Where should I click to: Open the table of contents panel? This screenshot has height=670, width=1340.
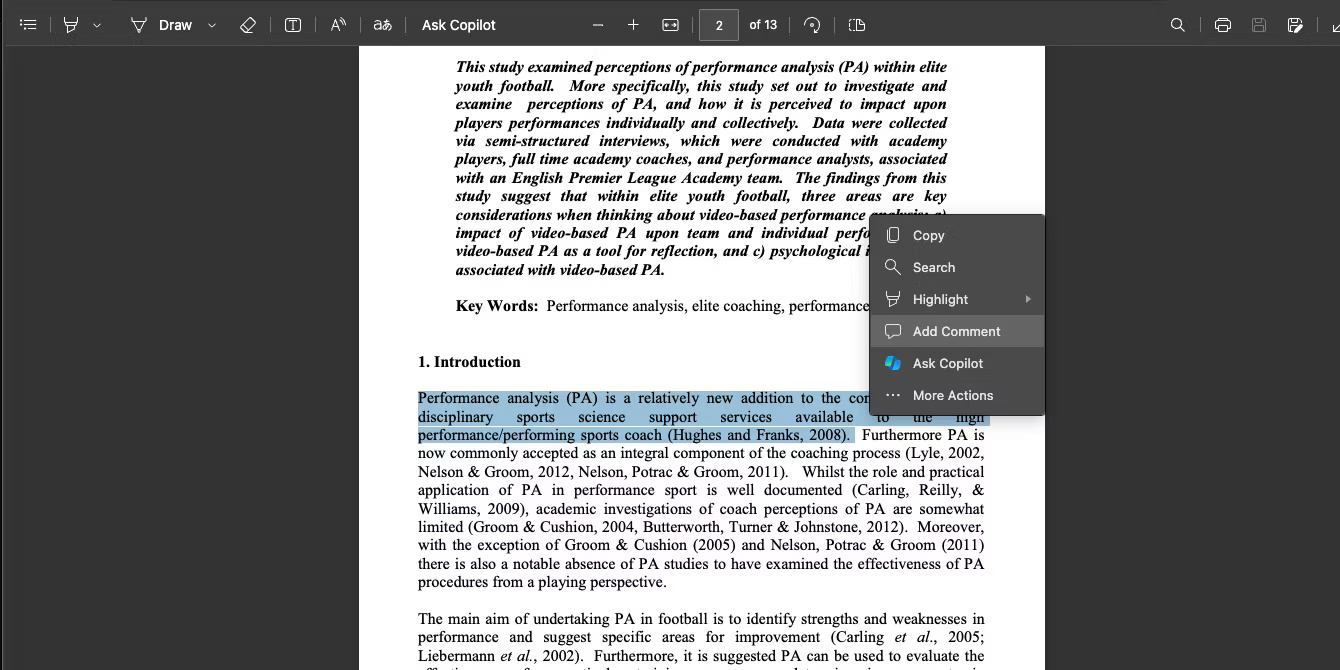click(x=28, y=25)
